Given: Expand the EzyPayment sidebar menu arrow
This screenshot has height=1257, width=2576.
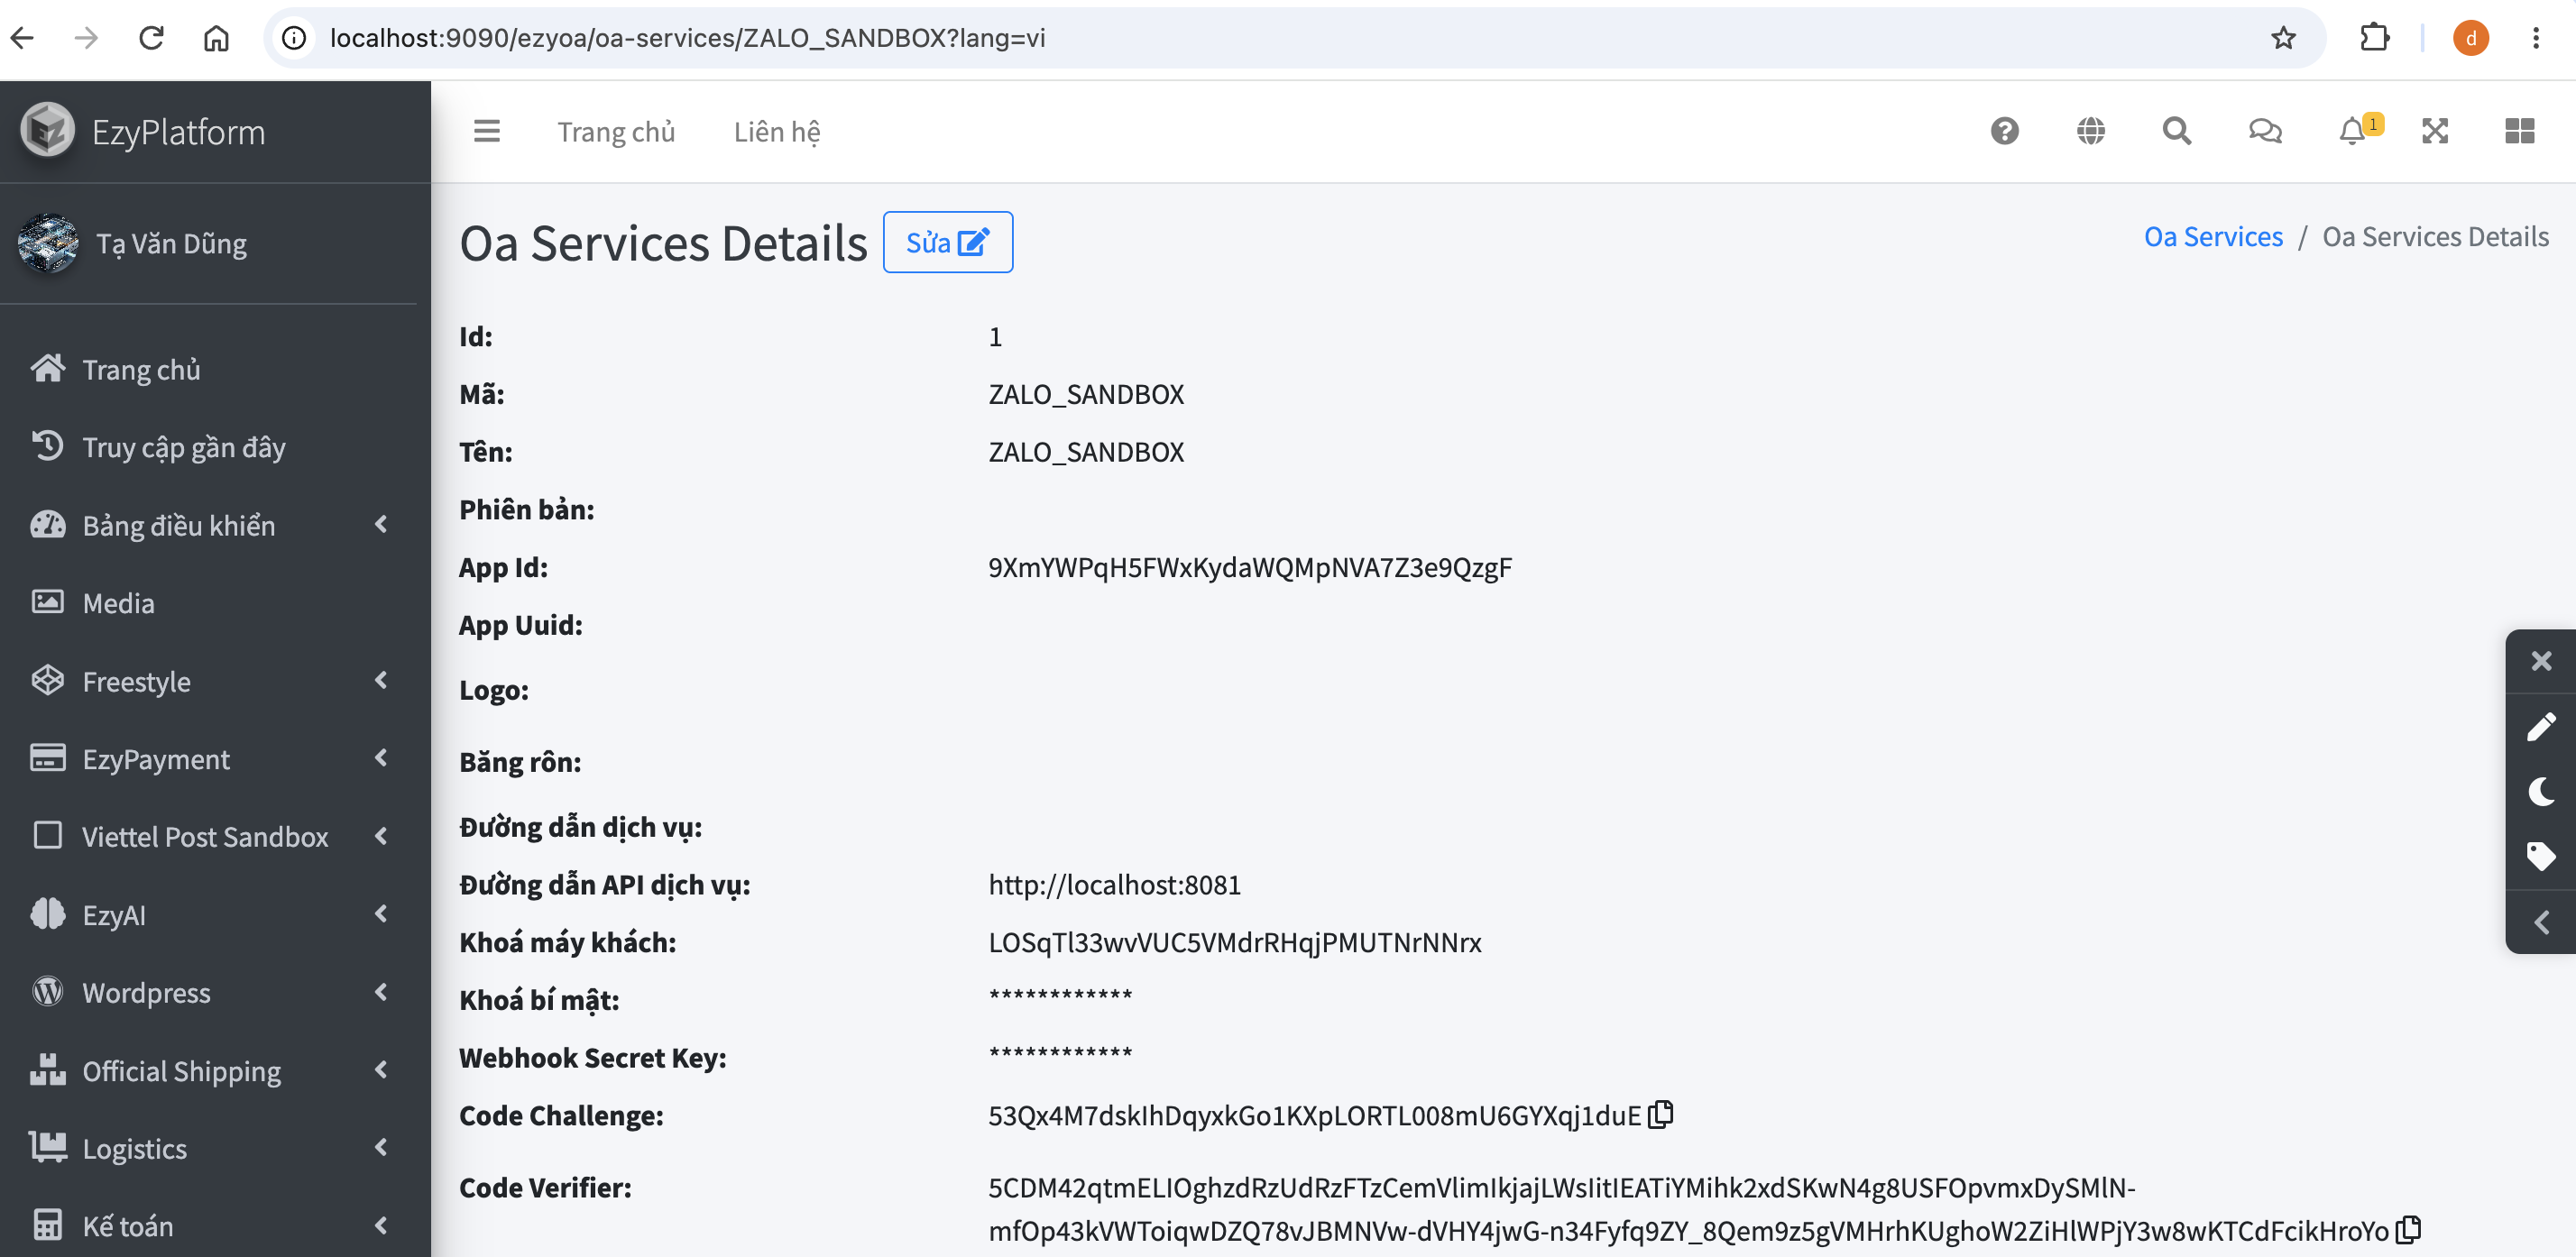Looking at the screenshot, I should coord(381,758).
